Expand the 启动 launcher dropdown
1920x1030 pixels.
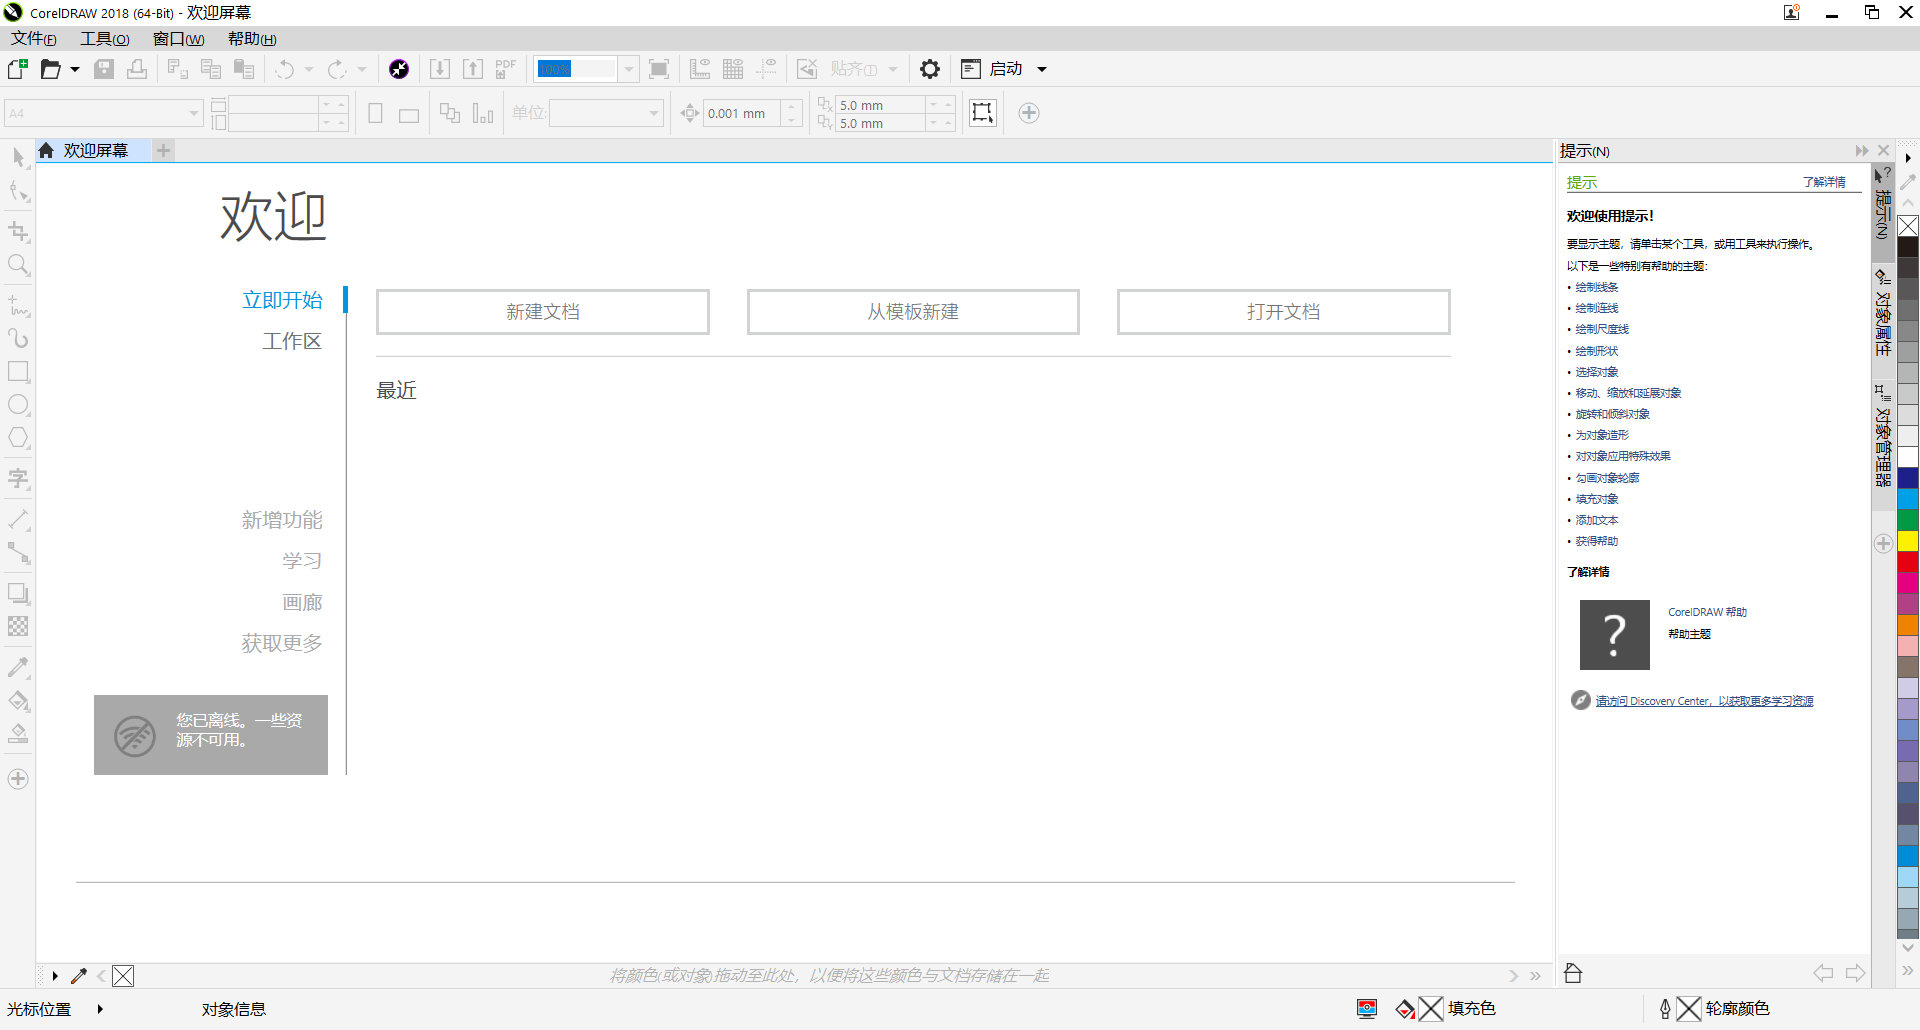point(1042,69)
